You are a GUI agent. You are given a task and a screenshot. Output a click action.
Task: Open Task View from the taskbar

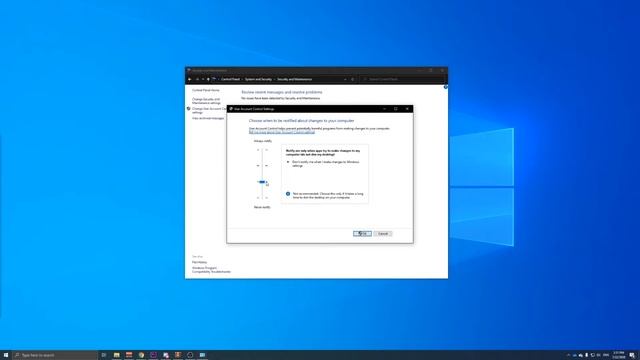pos(104,355)
